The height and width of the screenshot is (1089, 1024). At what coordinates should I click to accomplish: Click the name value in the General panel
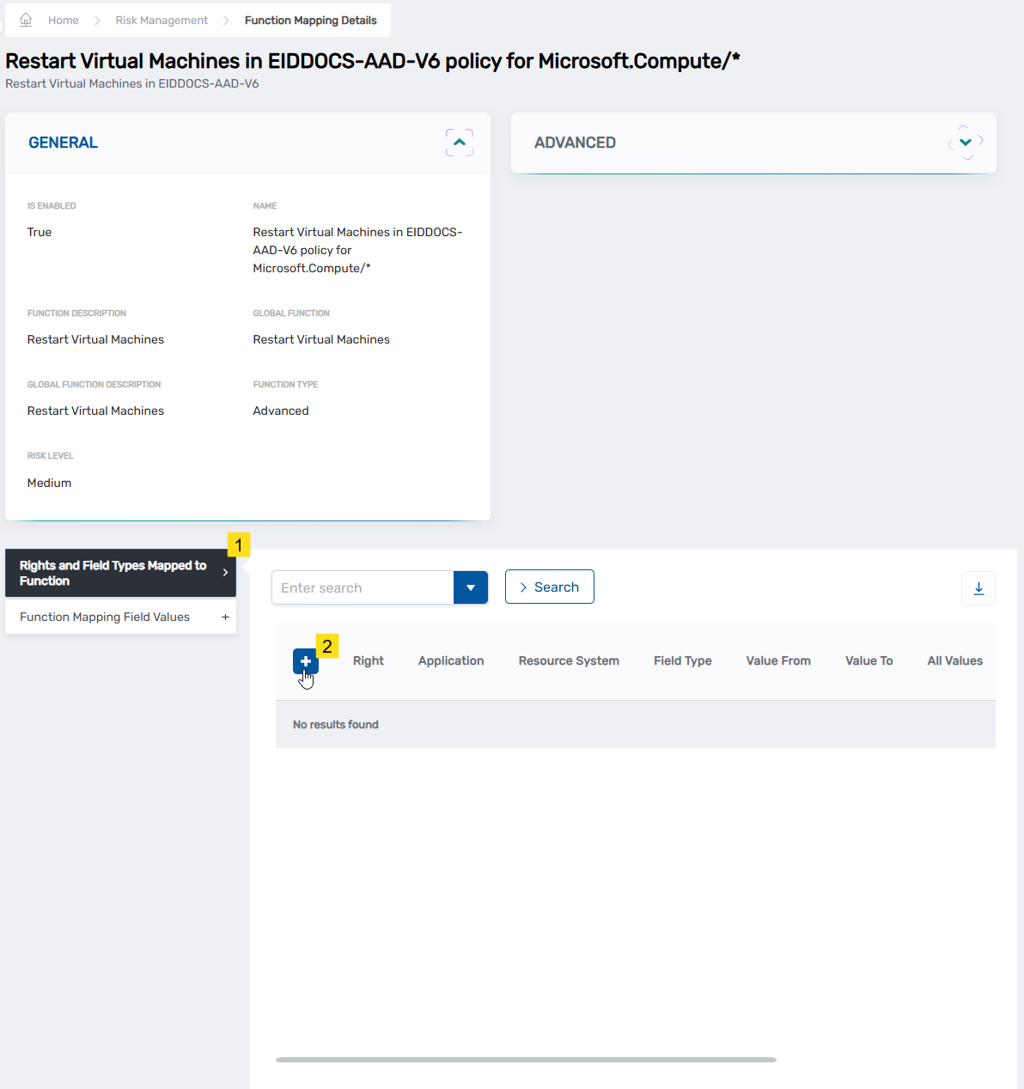(358, 250)
